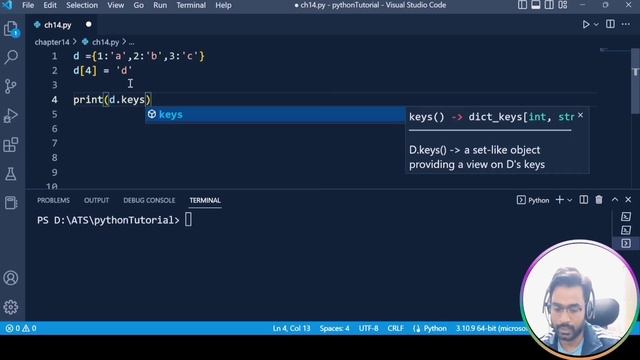The width and height of the screenshot is (640, 360).
Task: Open the View menu
Action: tap(116, 5)
